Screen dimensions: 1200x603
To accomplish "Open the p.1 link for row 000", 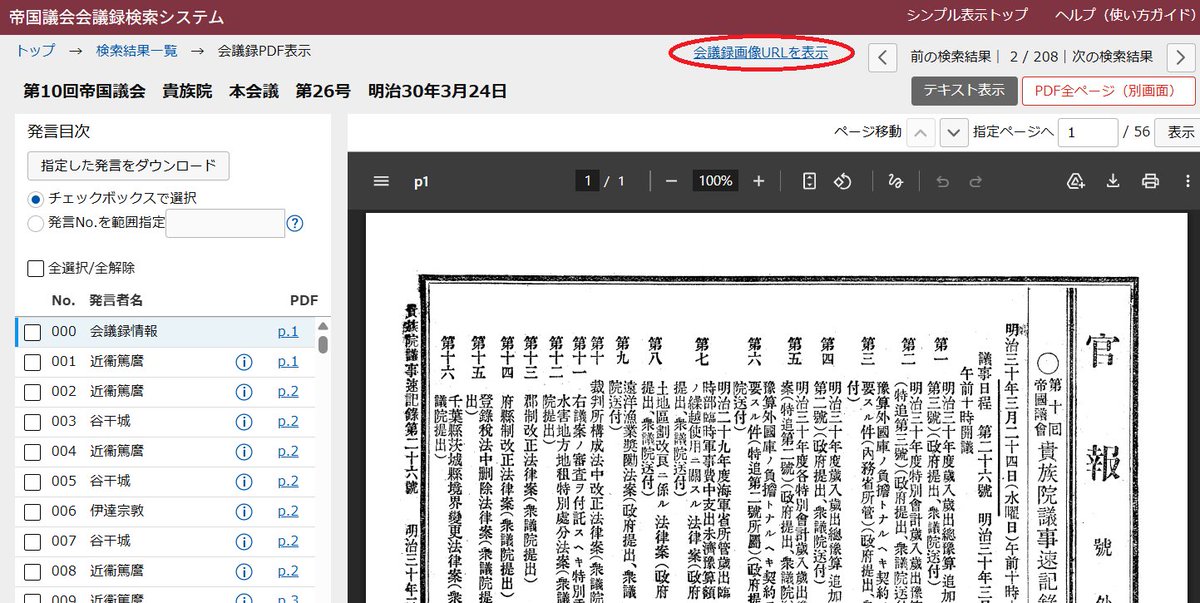I will [288, 331].
